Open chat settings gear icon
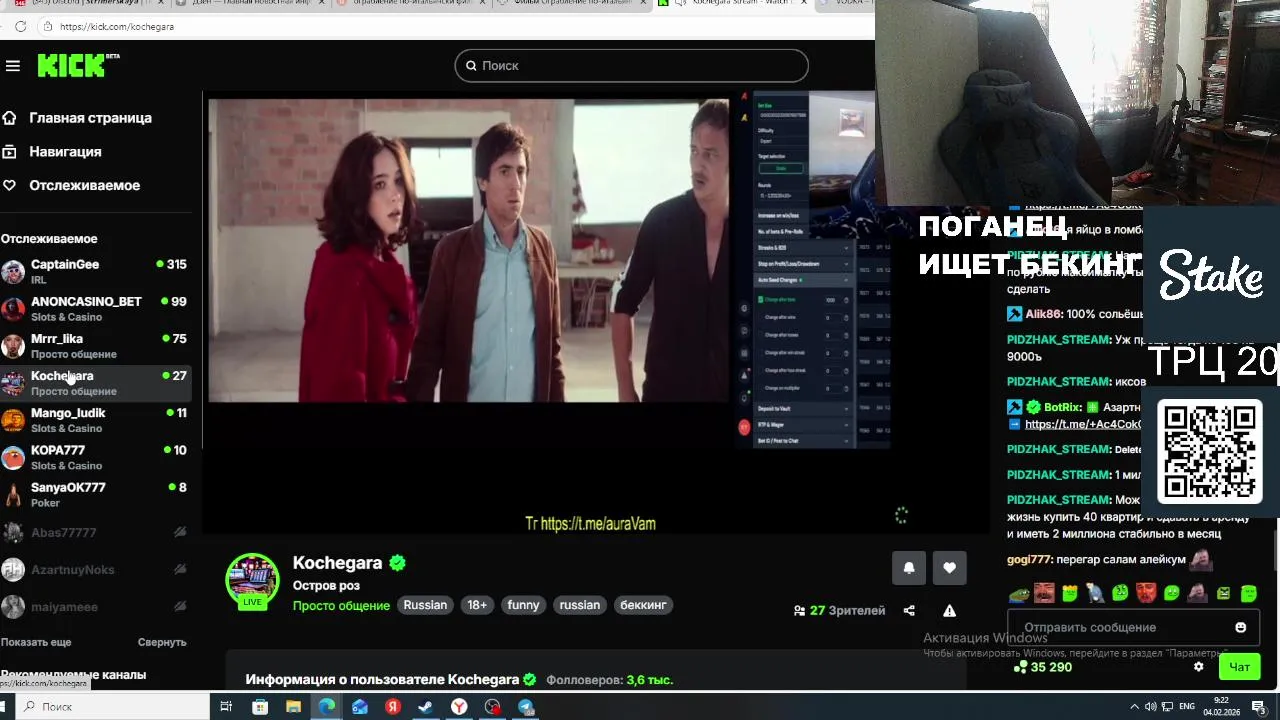1280x720 pixels. pos(1199,667)
